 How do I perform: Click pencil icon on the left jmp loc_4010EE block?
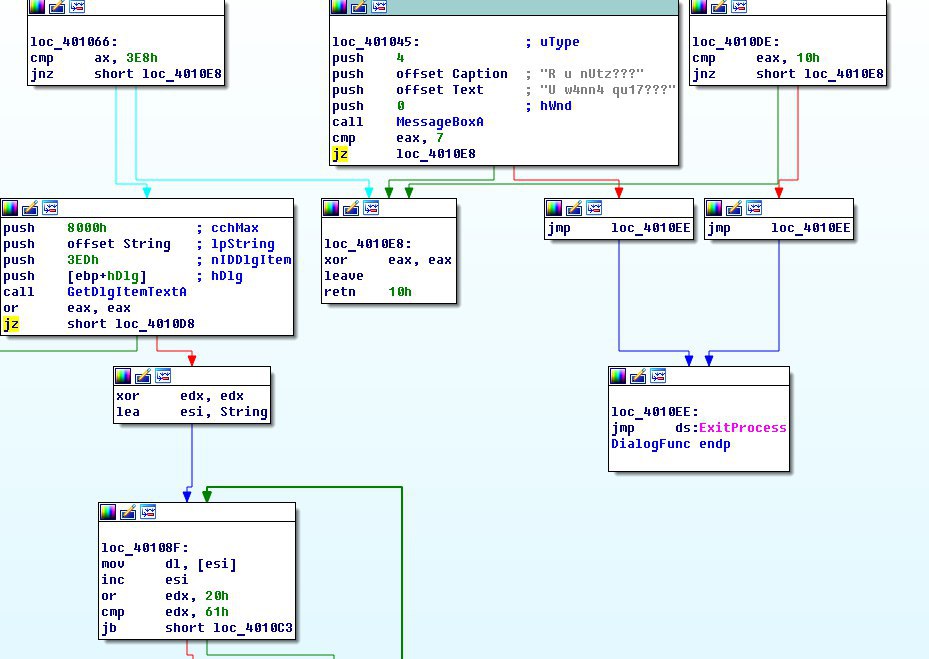tap(574, 208)
